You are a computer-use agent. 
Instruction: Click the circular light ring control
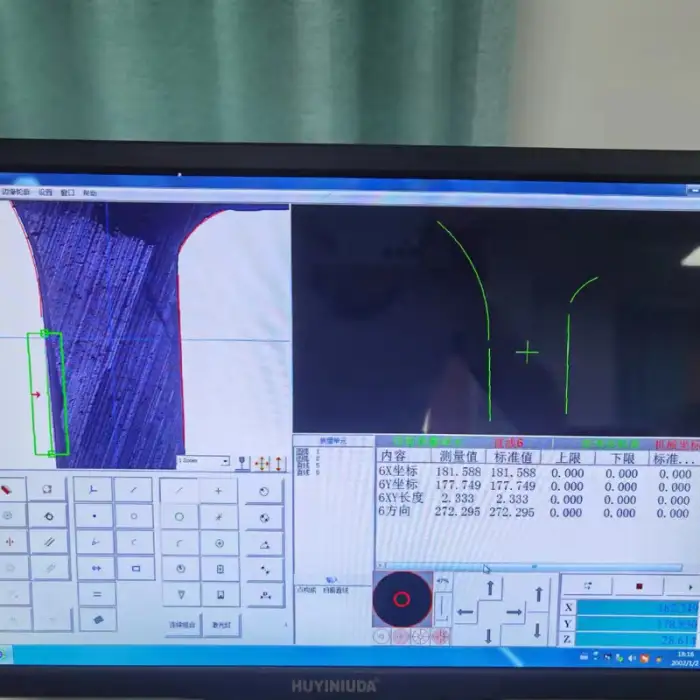[x=402, y=599]
